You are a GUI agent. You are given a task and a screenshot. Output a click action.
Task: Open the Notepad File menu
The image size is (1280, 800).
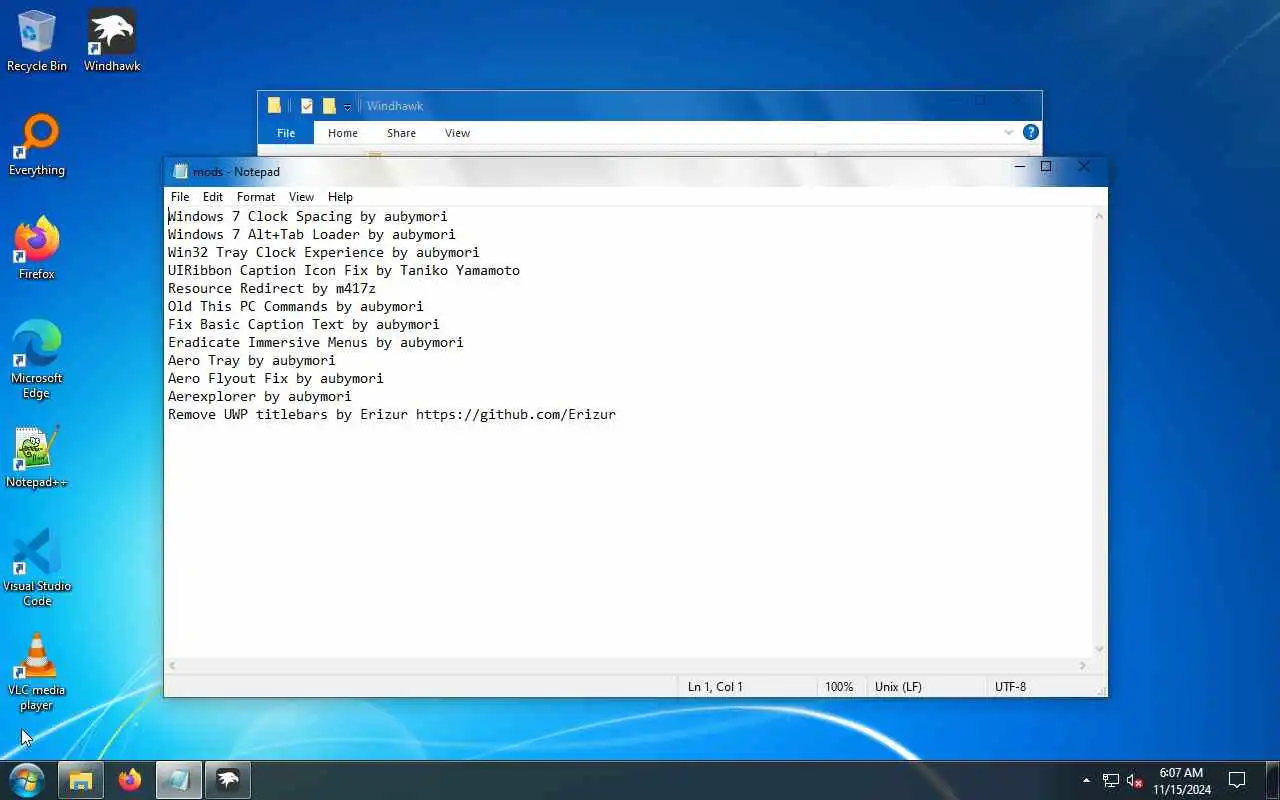(180, 197)
